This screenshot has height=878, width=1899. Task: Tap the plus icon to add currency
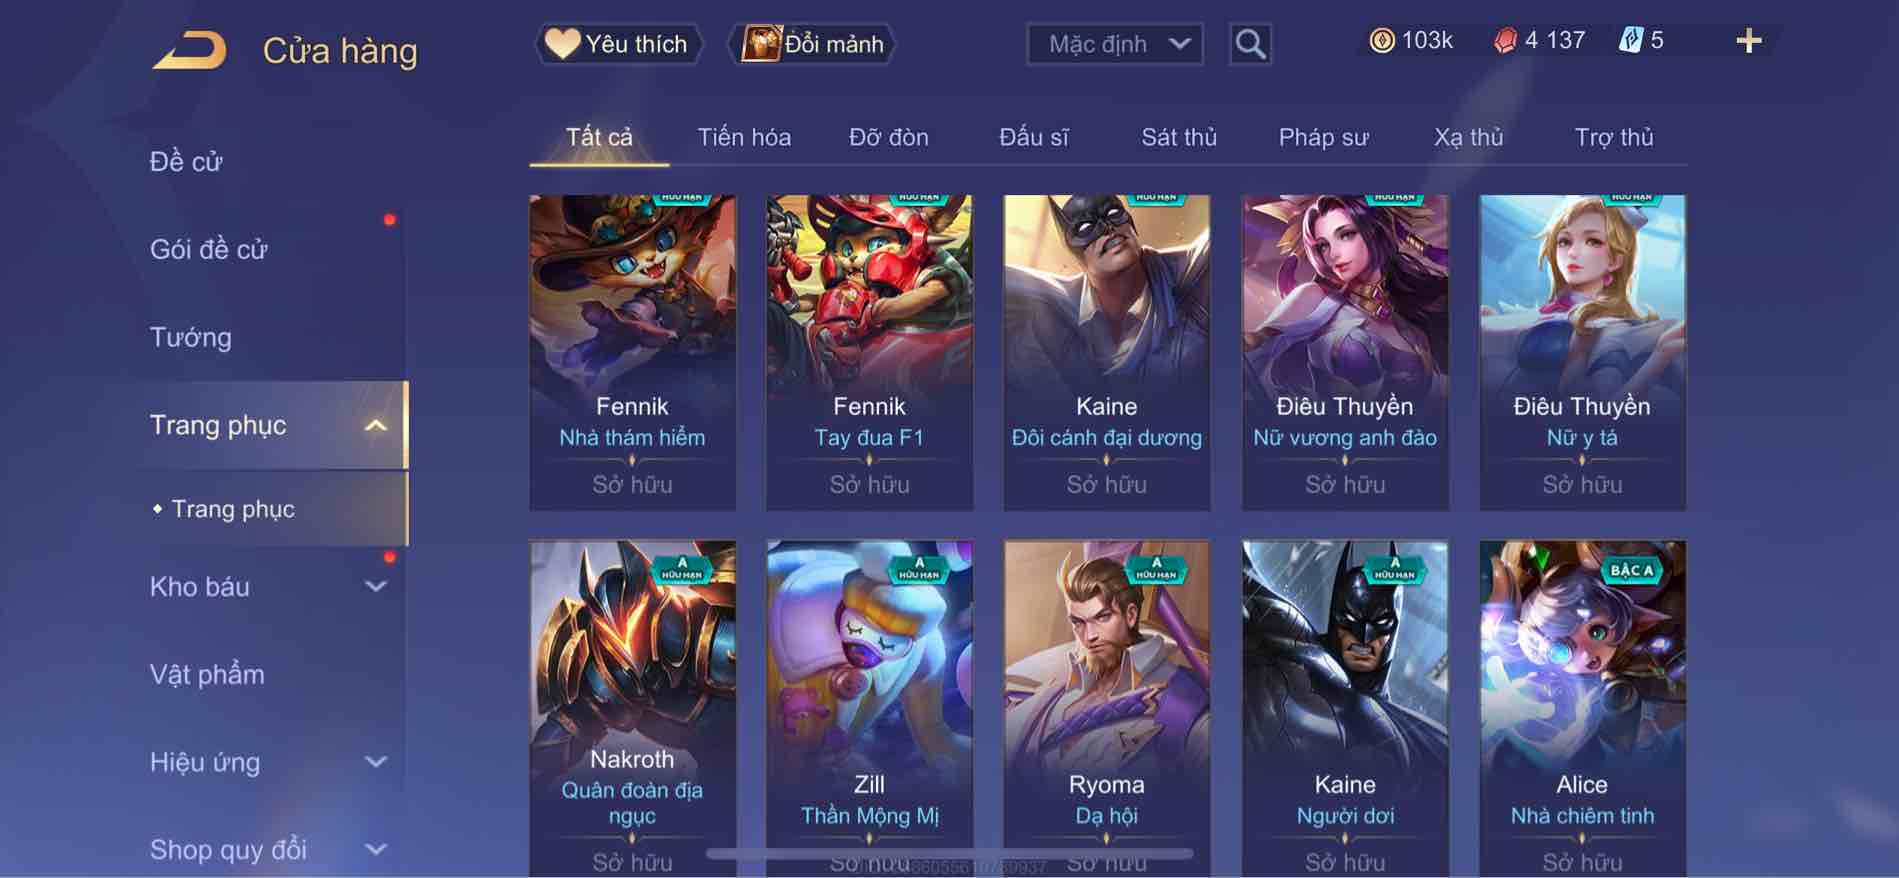[x=1748, y=41]
